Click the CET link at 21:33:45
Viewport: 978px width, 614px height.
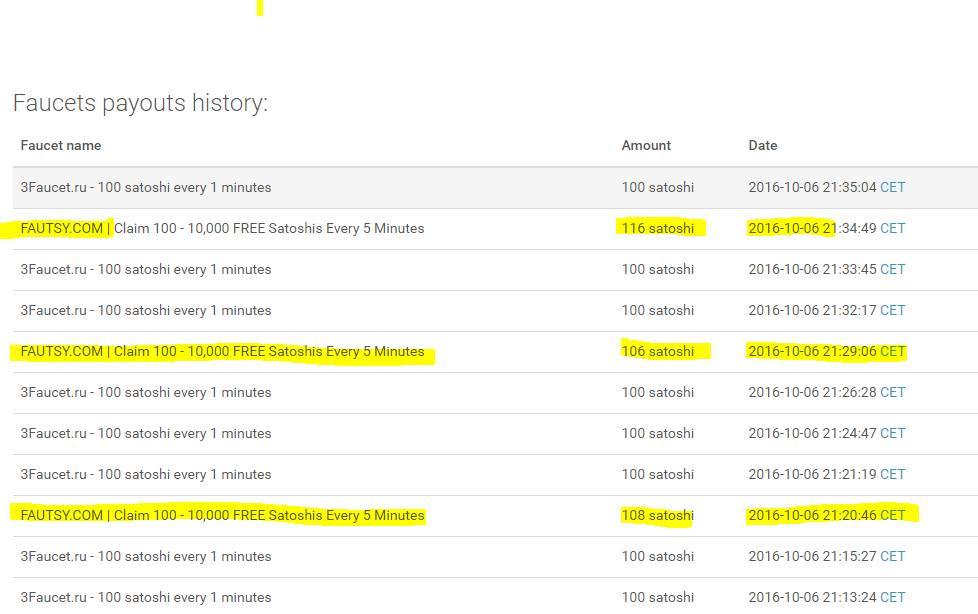893,270
